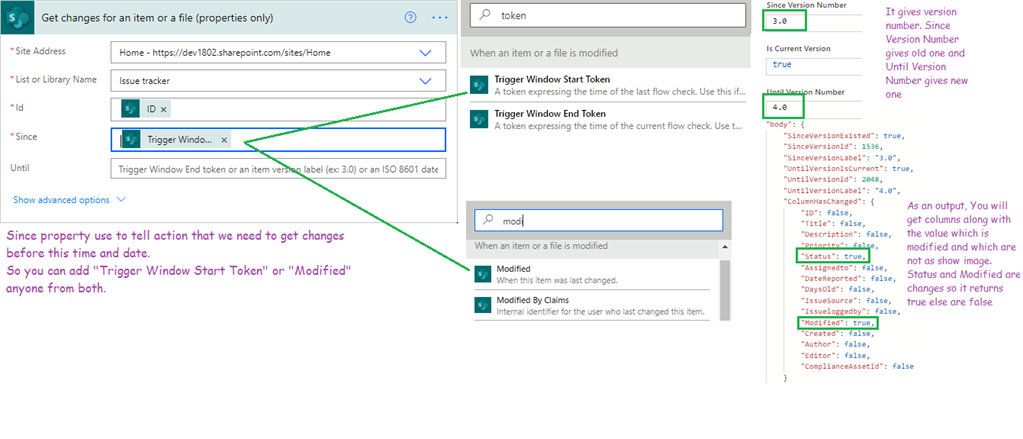1023x439 pixels.
Task: Click icon beside Trigger Window Start Token
Action: (479, 85)
